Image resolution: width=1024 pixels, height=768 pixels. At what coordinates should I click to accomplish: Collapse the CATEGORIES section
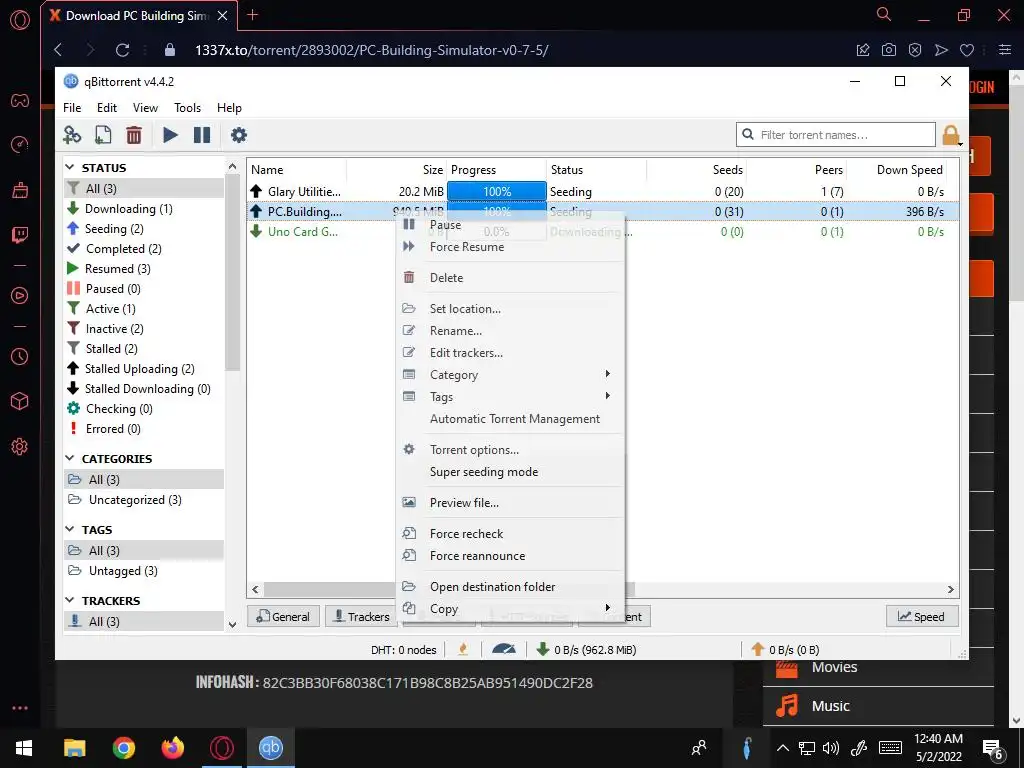[x=71, y=458]
